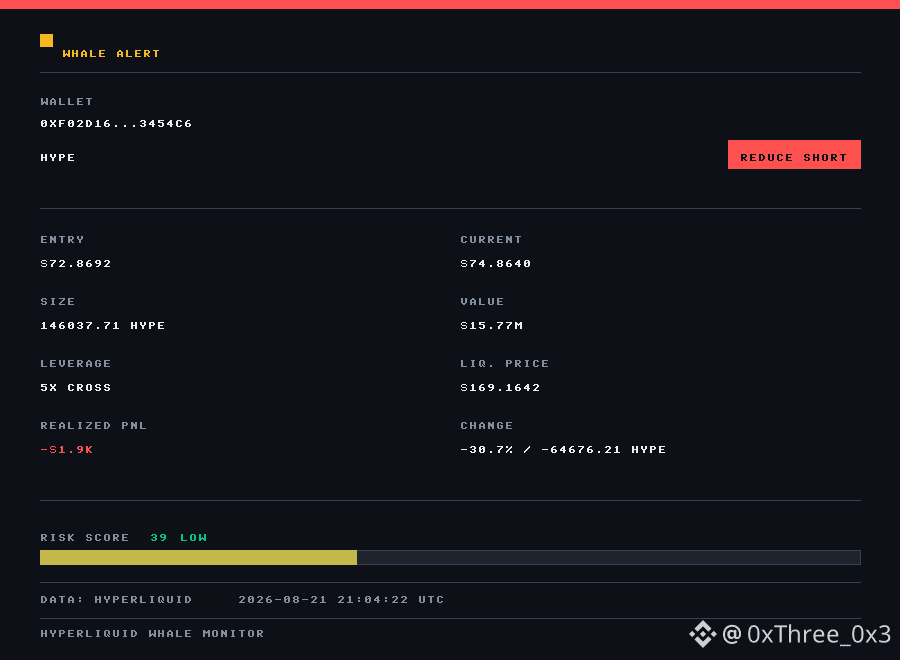Click the yellow square alert icon
This screenshot has height=660, width=900.
click(x=46, y=40)
